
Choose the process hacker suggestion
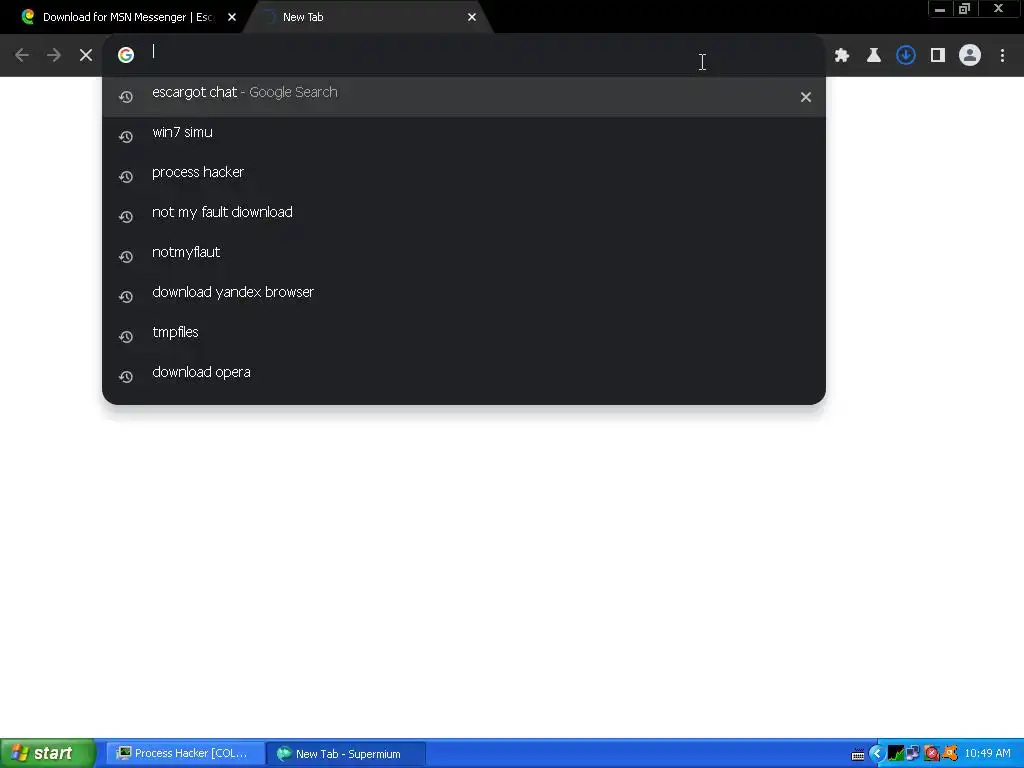pyautogui.click(x=464, y=176)
